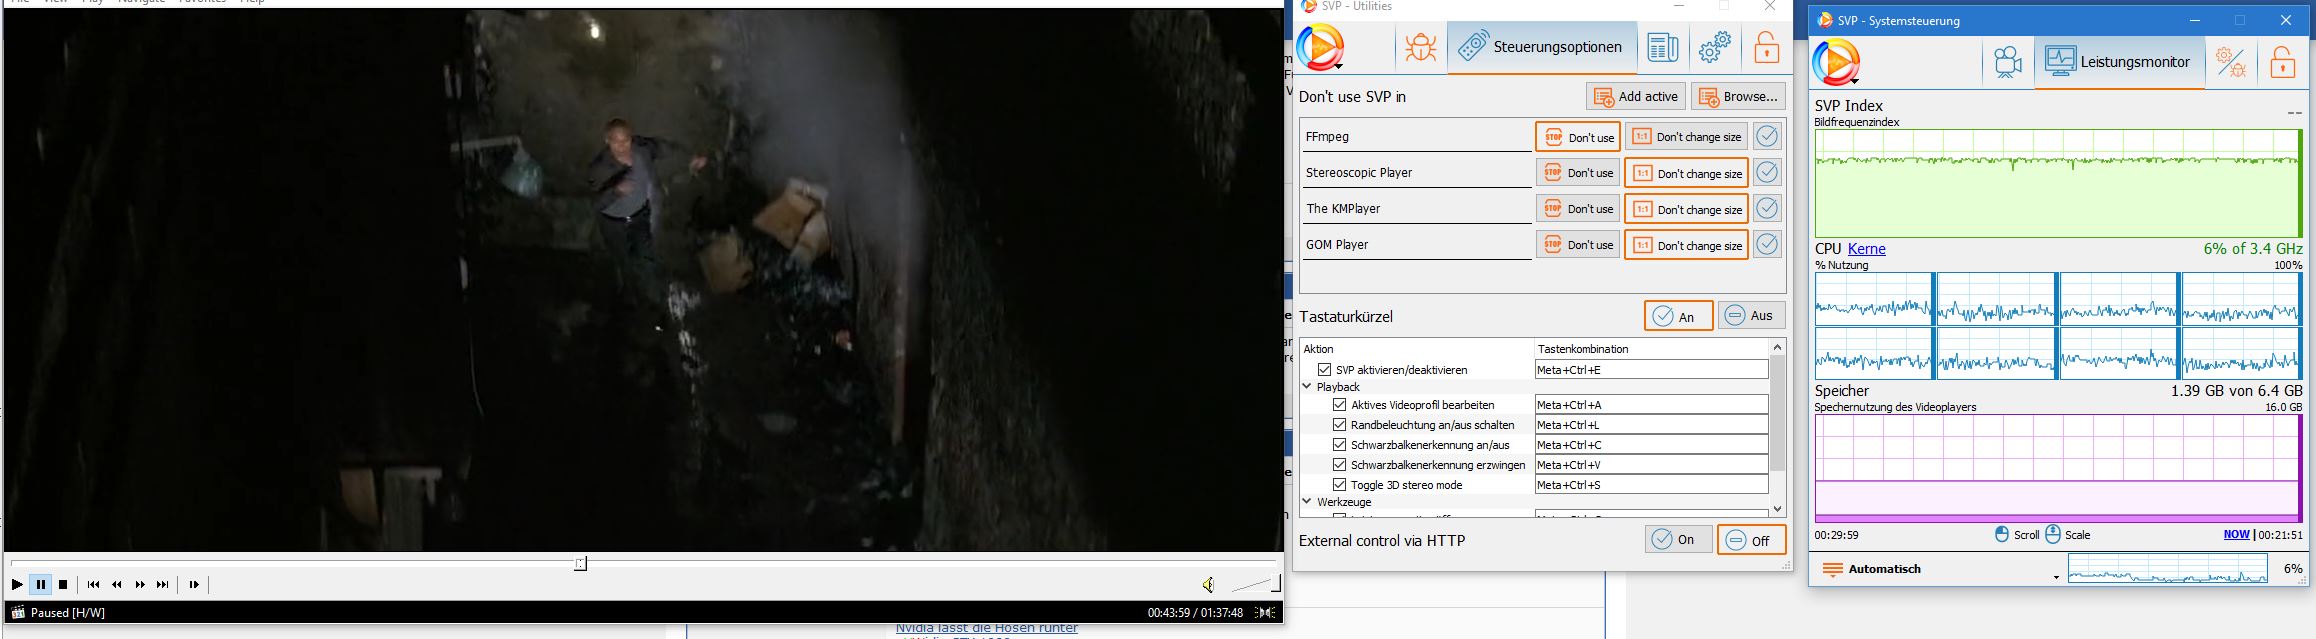Image resolution: width=2316 pixels, height=639 pixels.
Task: Turn Tastaturkürzel Aus
Action: [1751, 316]
